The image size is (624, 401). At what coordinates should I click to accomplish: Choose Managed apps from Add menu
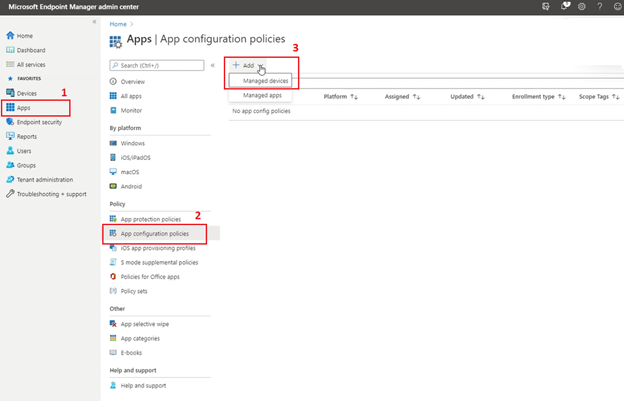[261, 95]
